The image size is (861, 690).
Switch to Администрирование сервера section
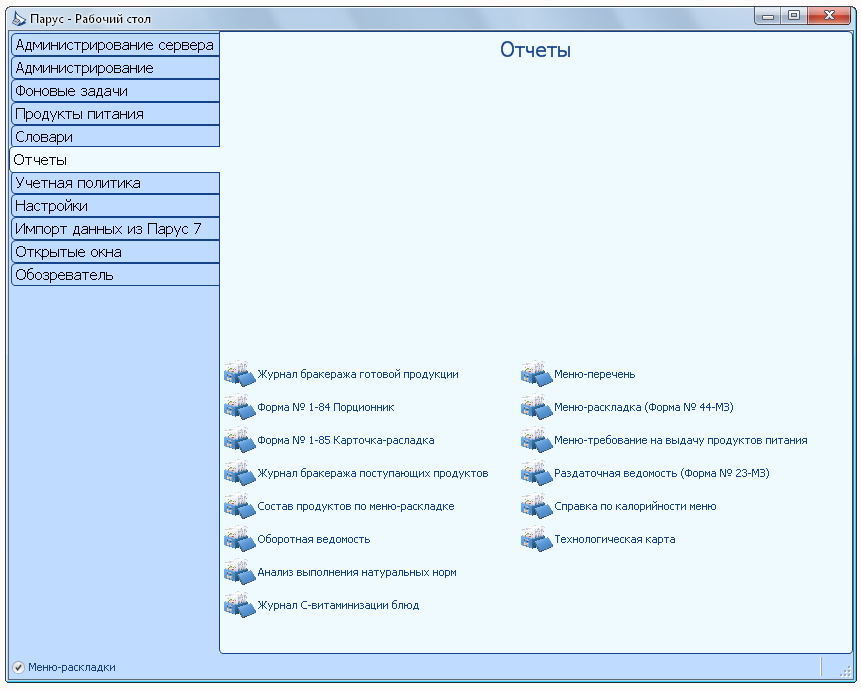(x=115, y=44)
